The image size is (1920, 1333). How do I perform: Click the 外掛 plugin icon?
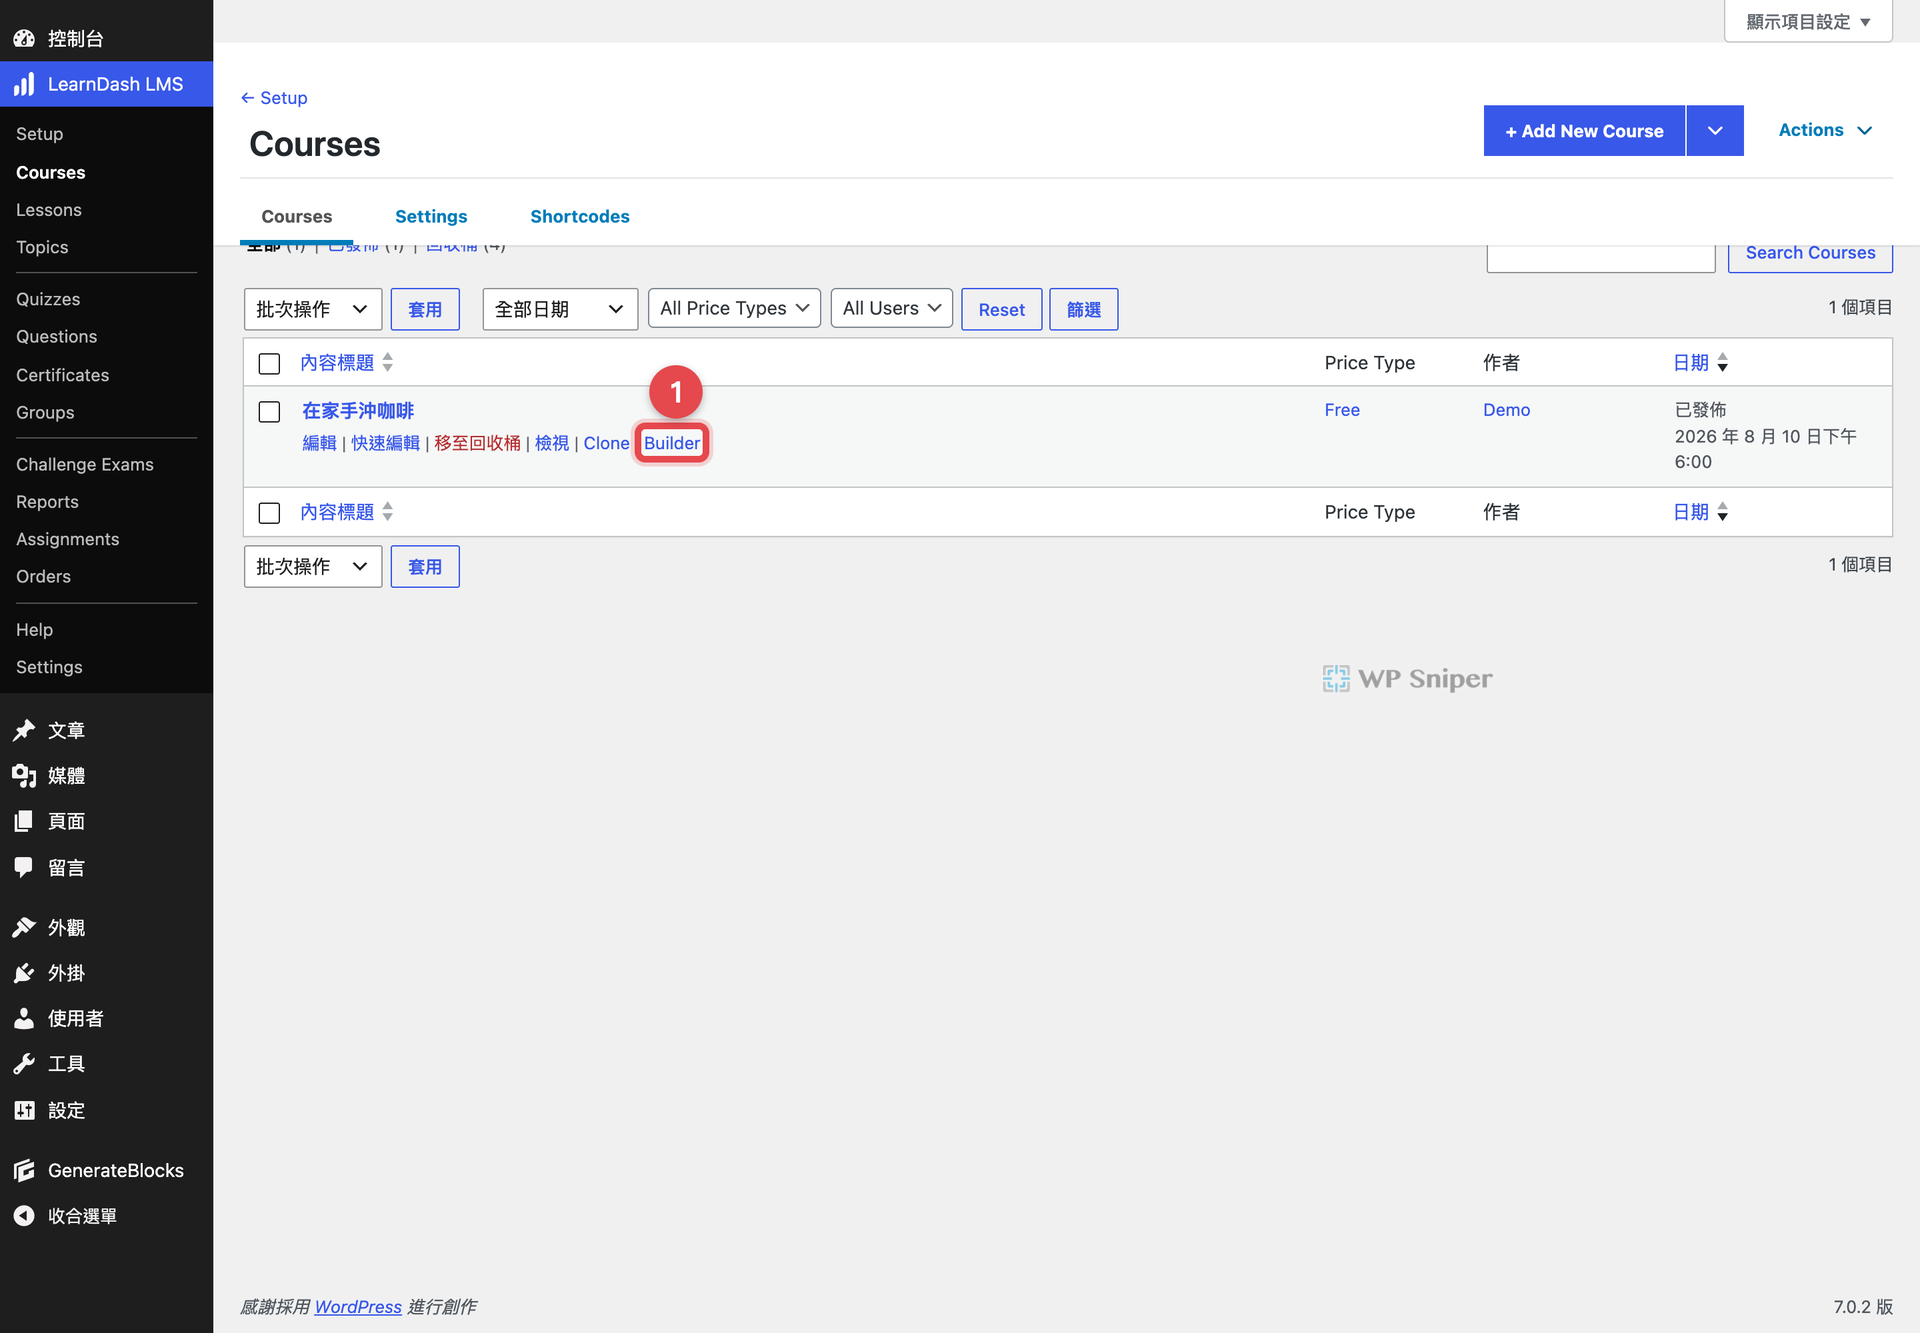[x=24, y=973]
